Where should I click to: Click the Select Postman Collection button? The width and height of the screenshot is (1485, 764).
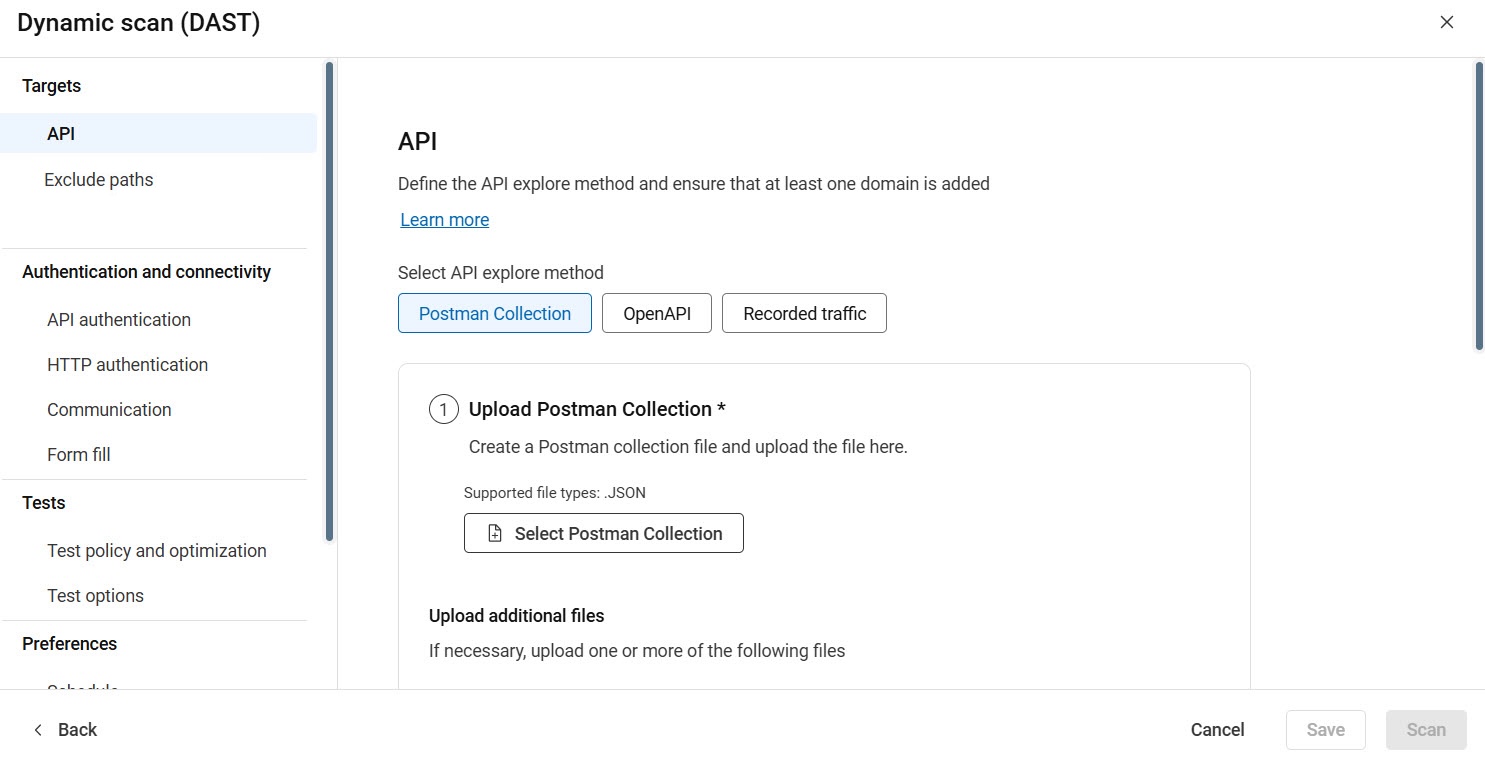click(603, 533)
